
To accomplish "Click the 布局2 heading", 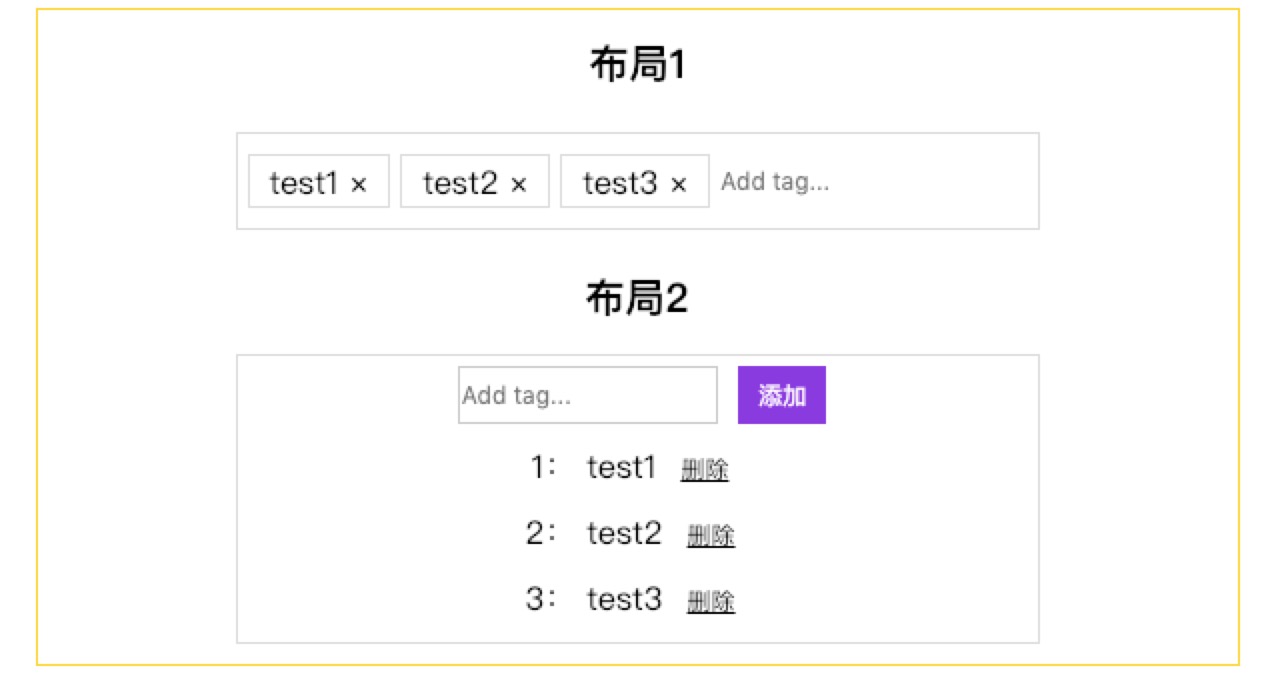I will tap(638, 299).
